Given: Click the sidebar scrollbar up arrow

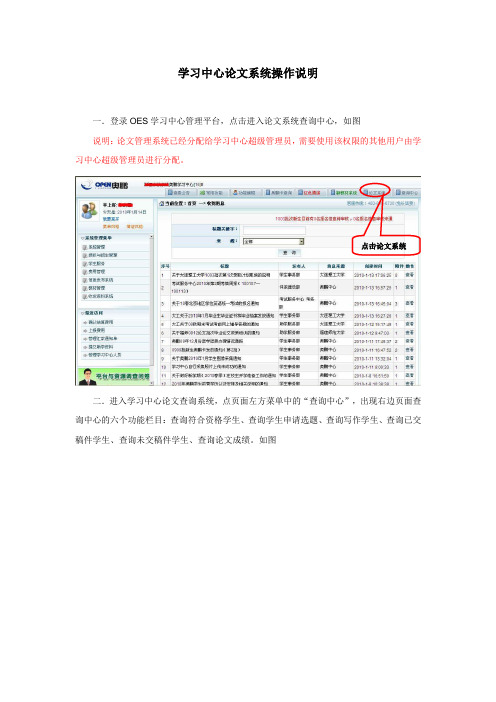Looking at the screenshot, I should click(x=152, y=237).
